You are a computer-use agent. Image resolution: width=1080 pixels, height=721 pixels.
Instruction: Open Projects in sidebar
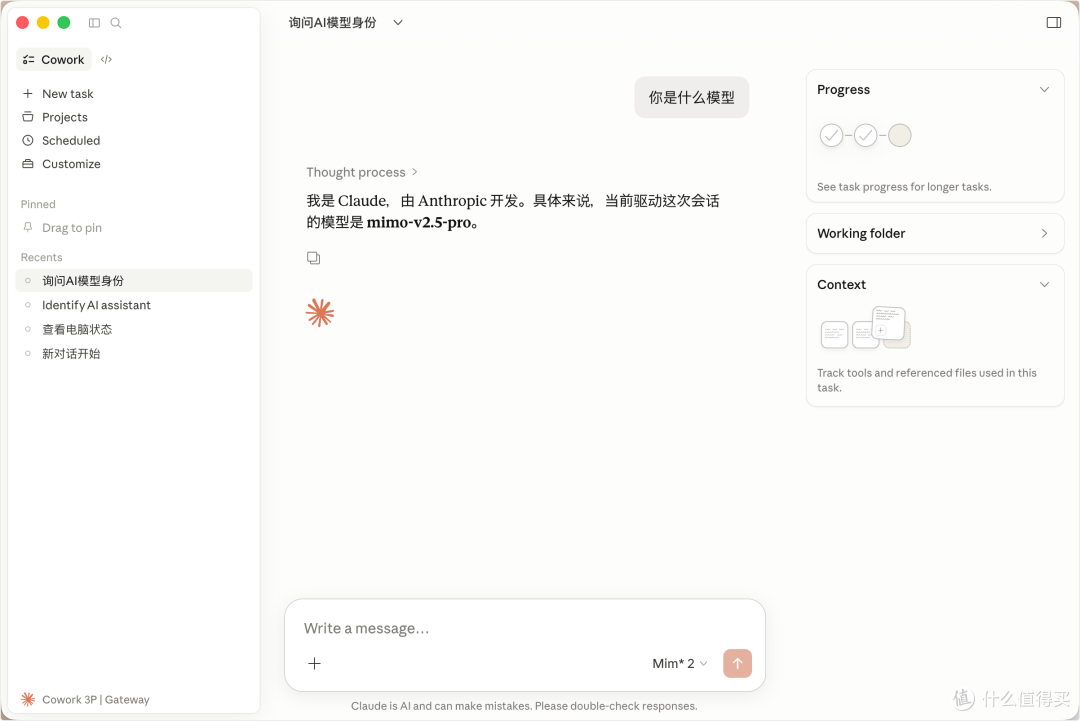[x=65, y=117]
